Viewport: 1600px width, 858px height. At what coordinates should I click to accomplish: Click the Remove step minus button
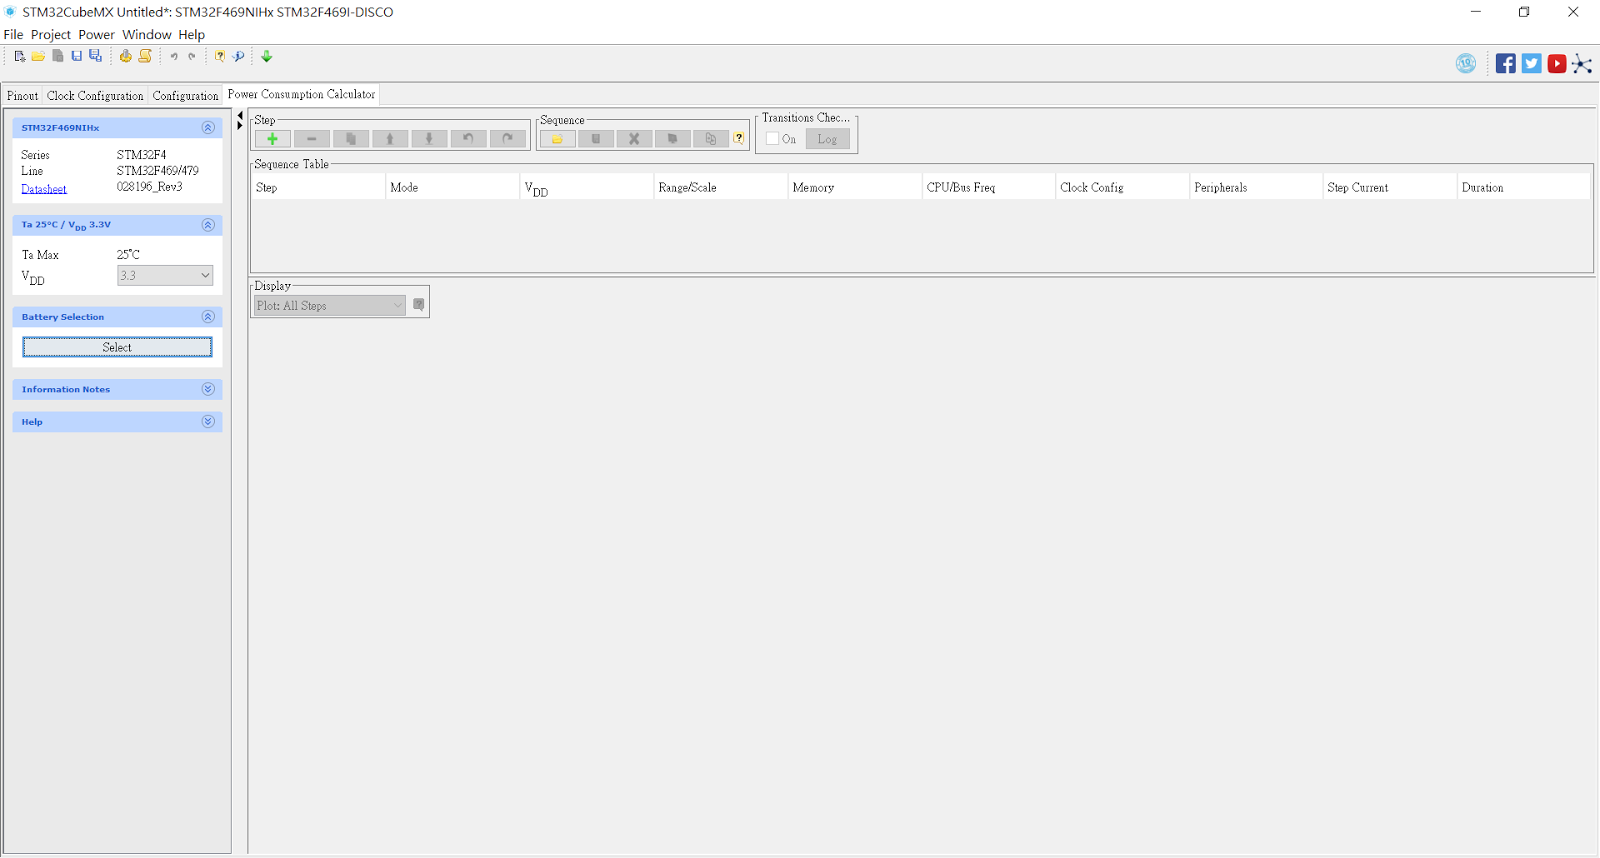[311, 139]
